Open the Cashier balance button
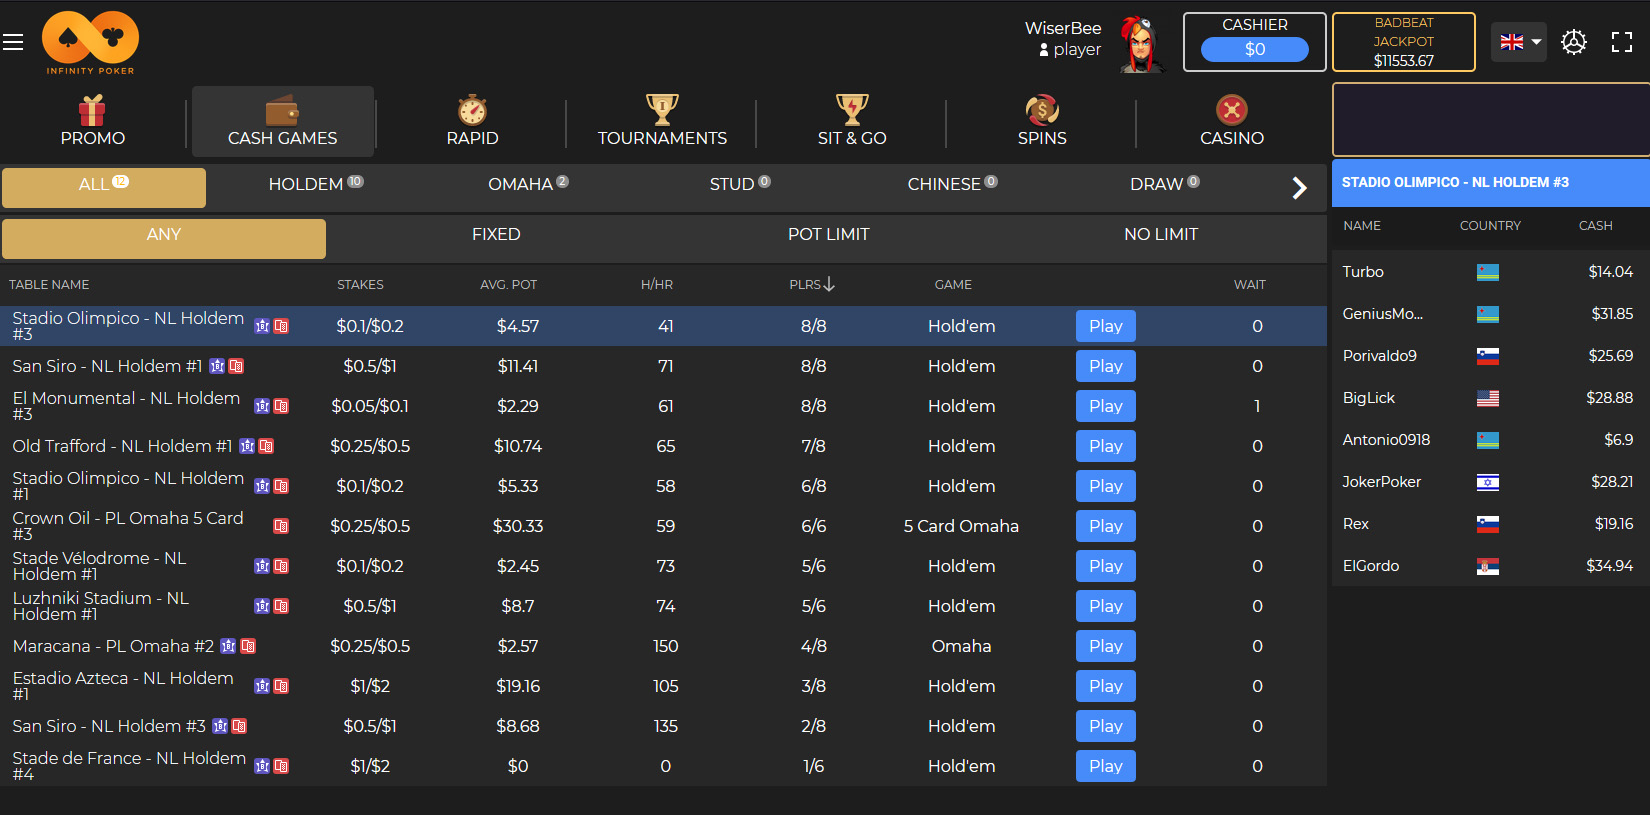The height and width of the screenshot is (815, 1650). pyautogui.click(x=1254, y=49)
